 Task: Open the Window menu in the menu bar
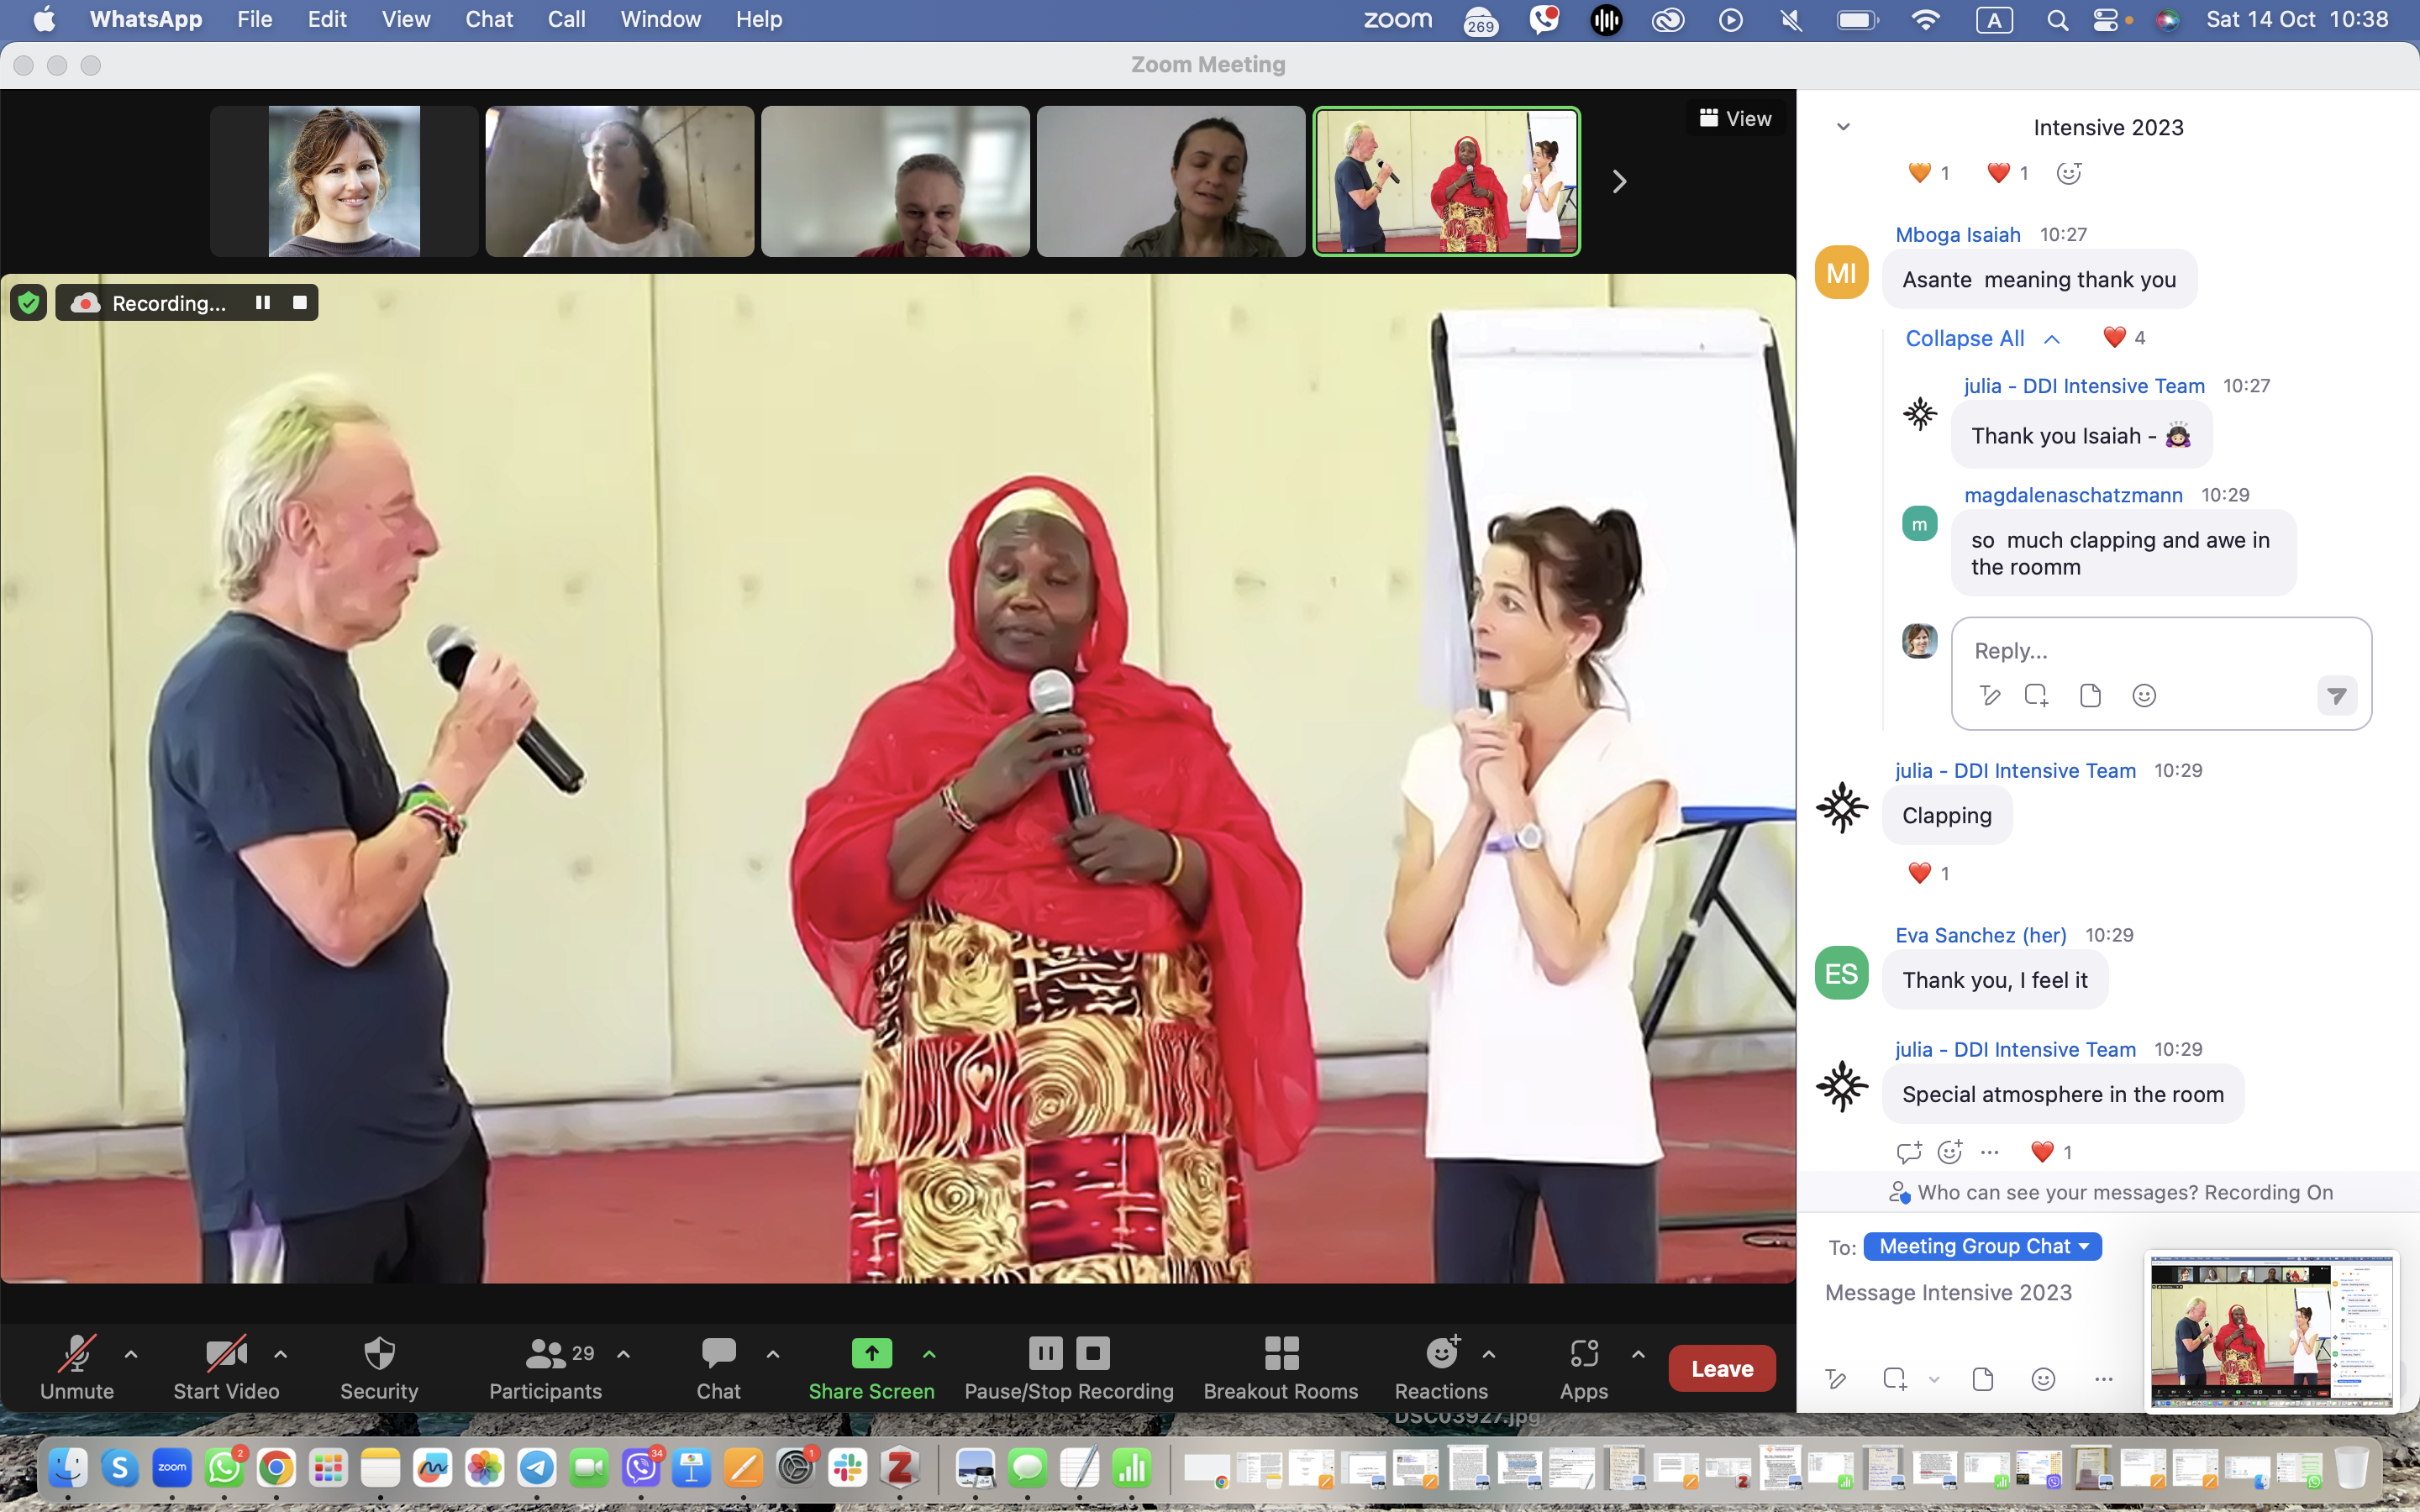coord(660,19)
